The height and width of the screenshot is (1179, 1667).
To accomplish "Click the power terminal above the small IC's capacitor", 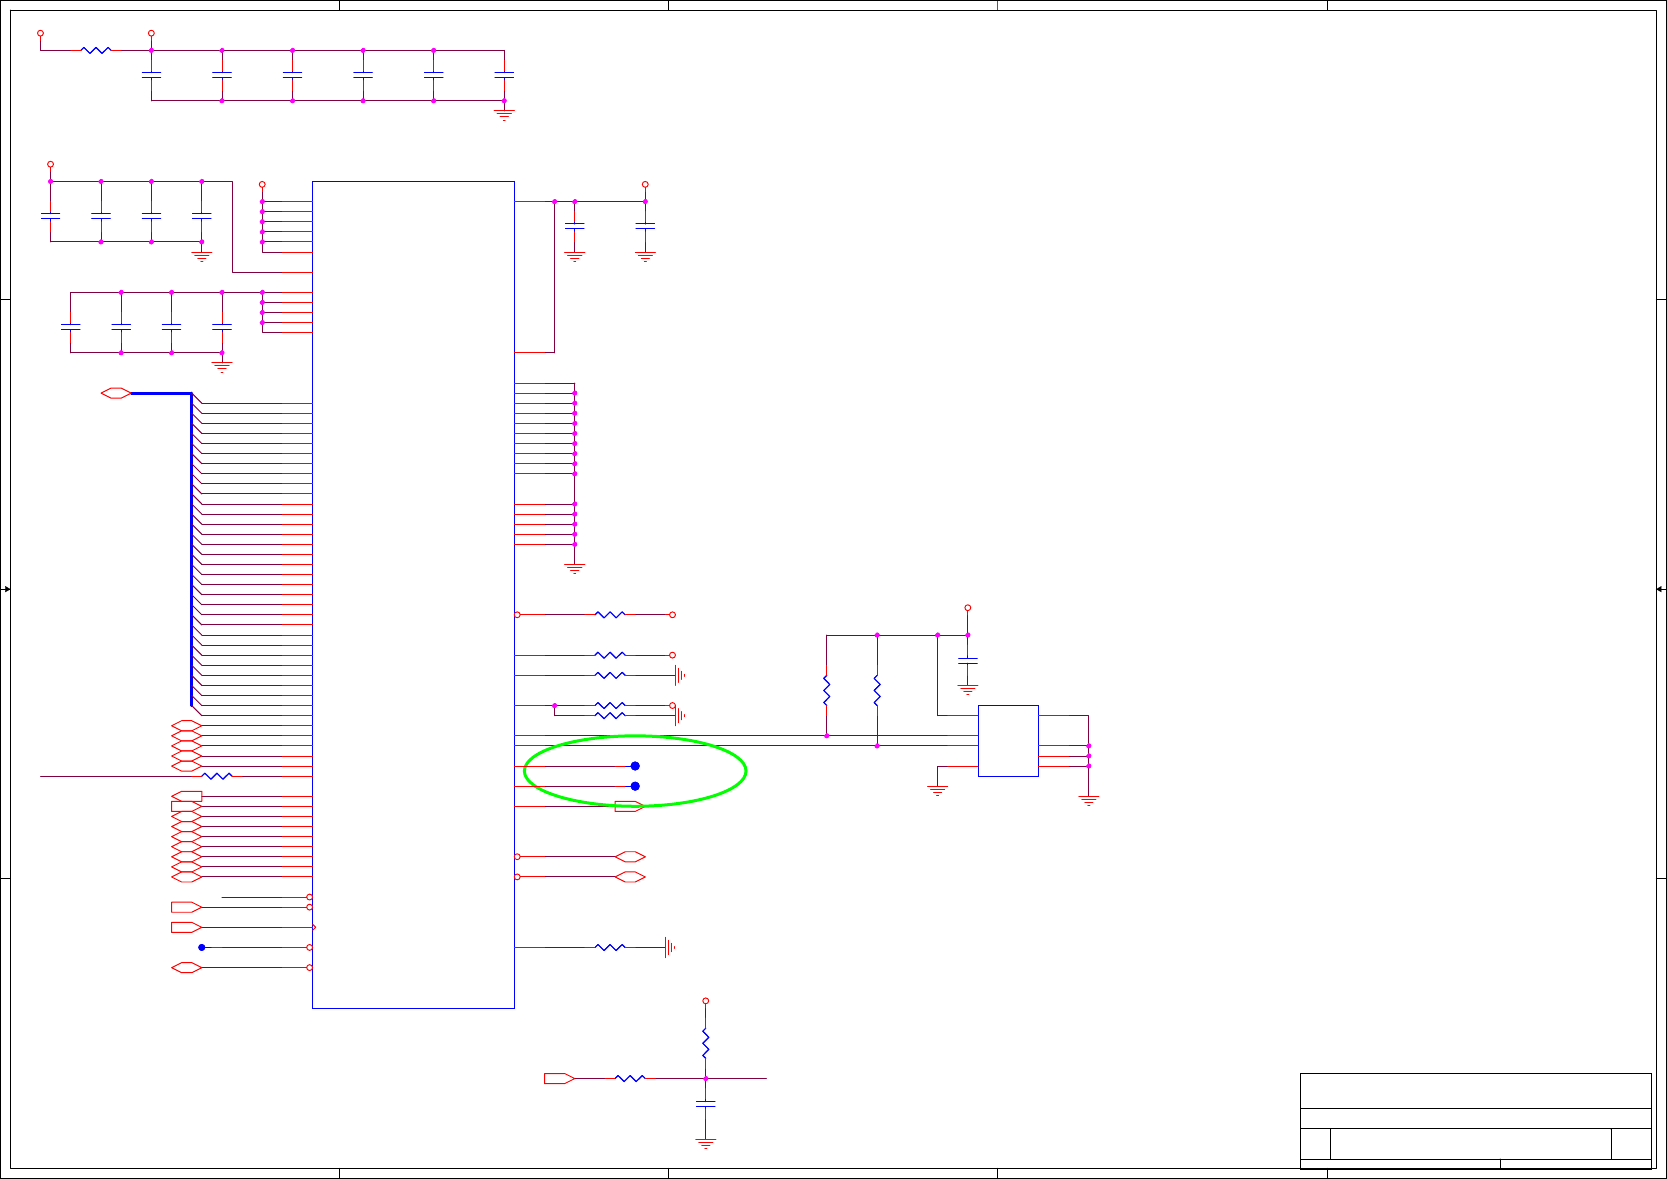I will click(967, 607).
